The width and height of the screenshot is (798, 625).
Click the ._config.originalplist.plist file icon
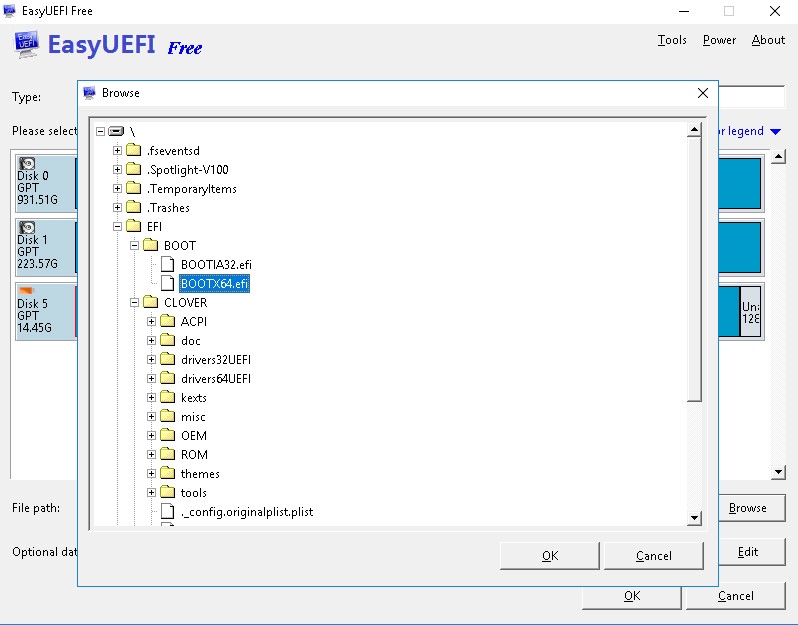(x=167, y=511)
